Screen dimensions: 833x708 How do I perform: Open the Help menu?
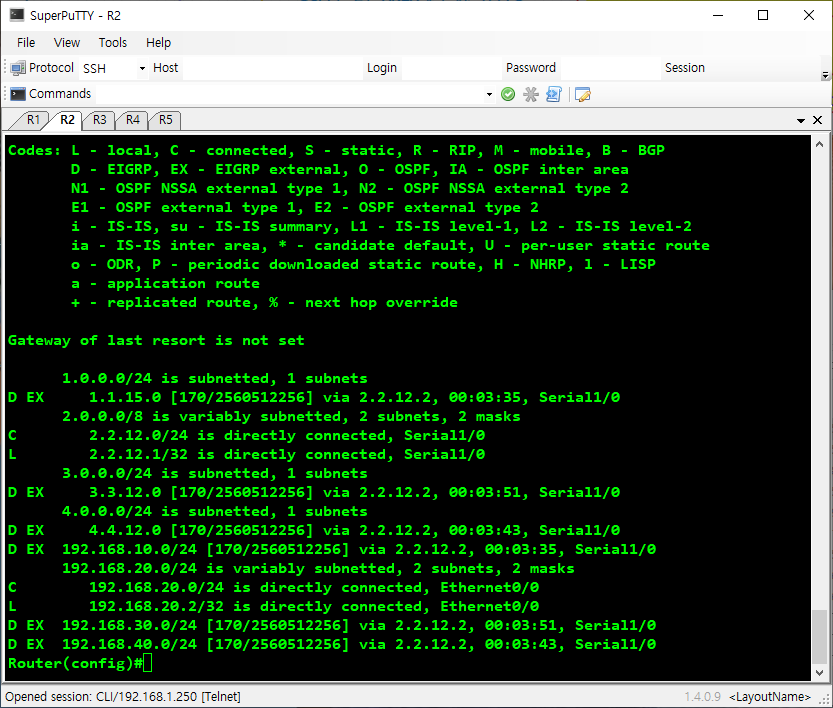coord(158,42)
